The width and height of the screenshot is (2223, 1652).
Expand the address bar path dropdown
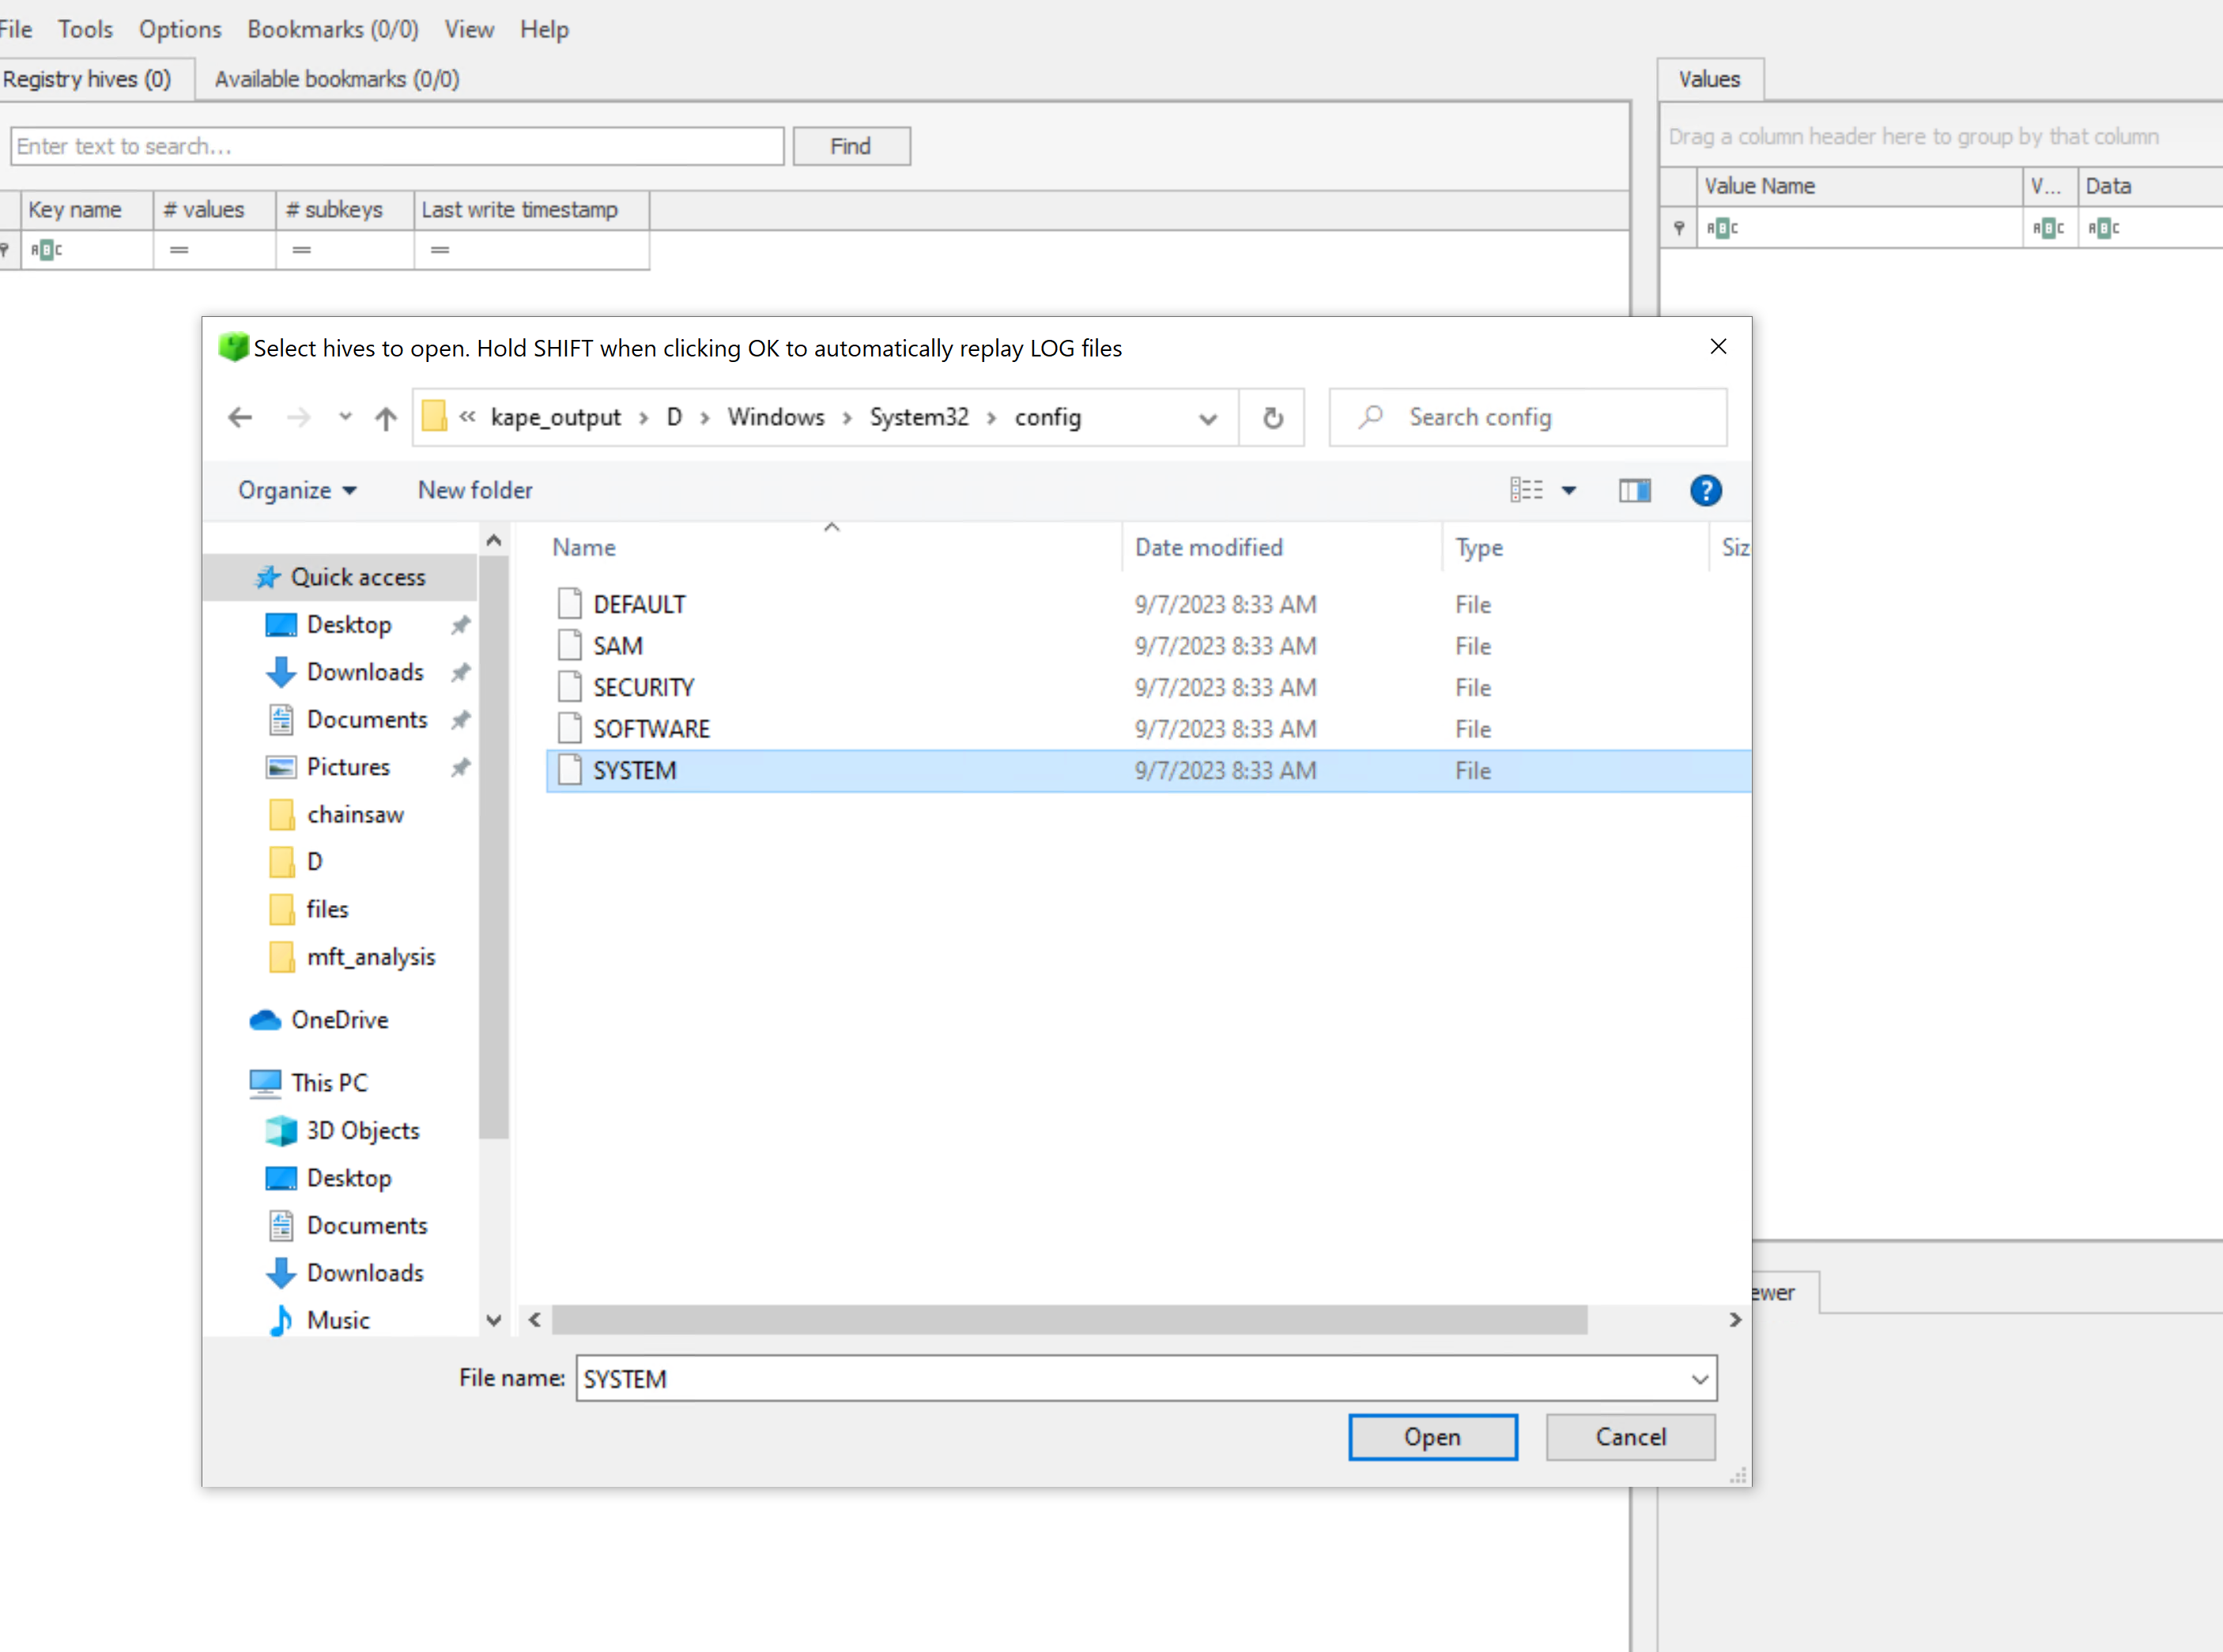[x=1208, y=418]
